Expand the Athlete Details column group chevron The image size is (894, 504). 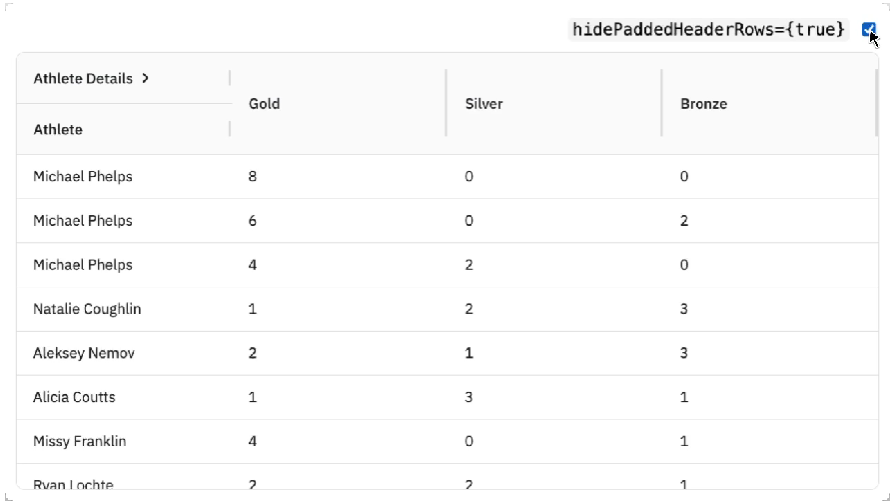(x=145, y=78)
